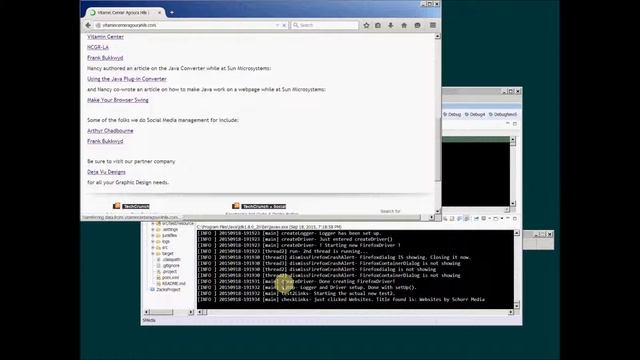Maximize the Eclipse editor view pane

pyautogui.click(x=515, y=123)
